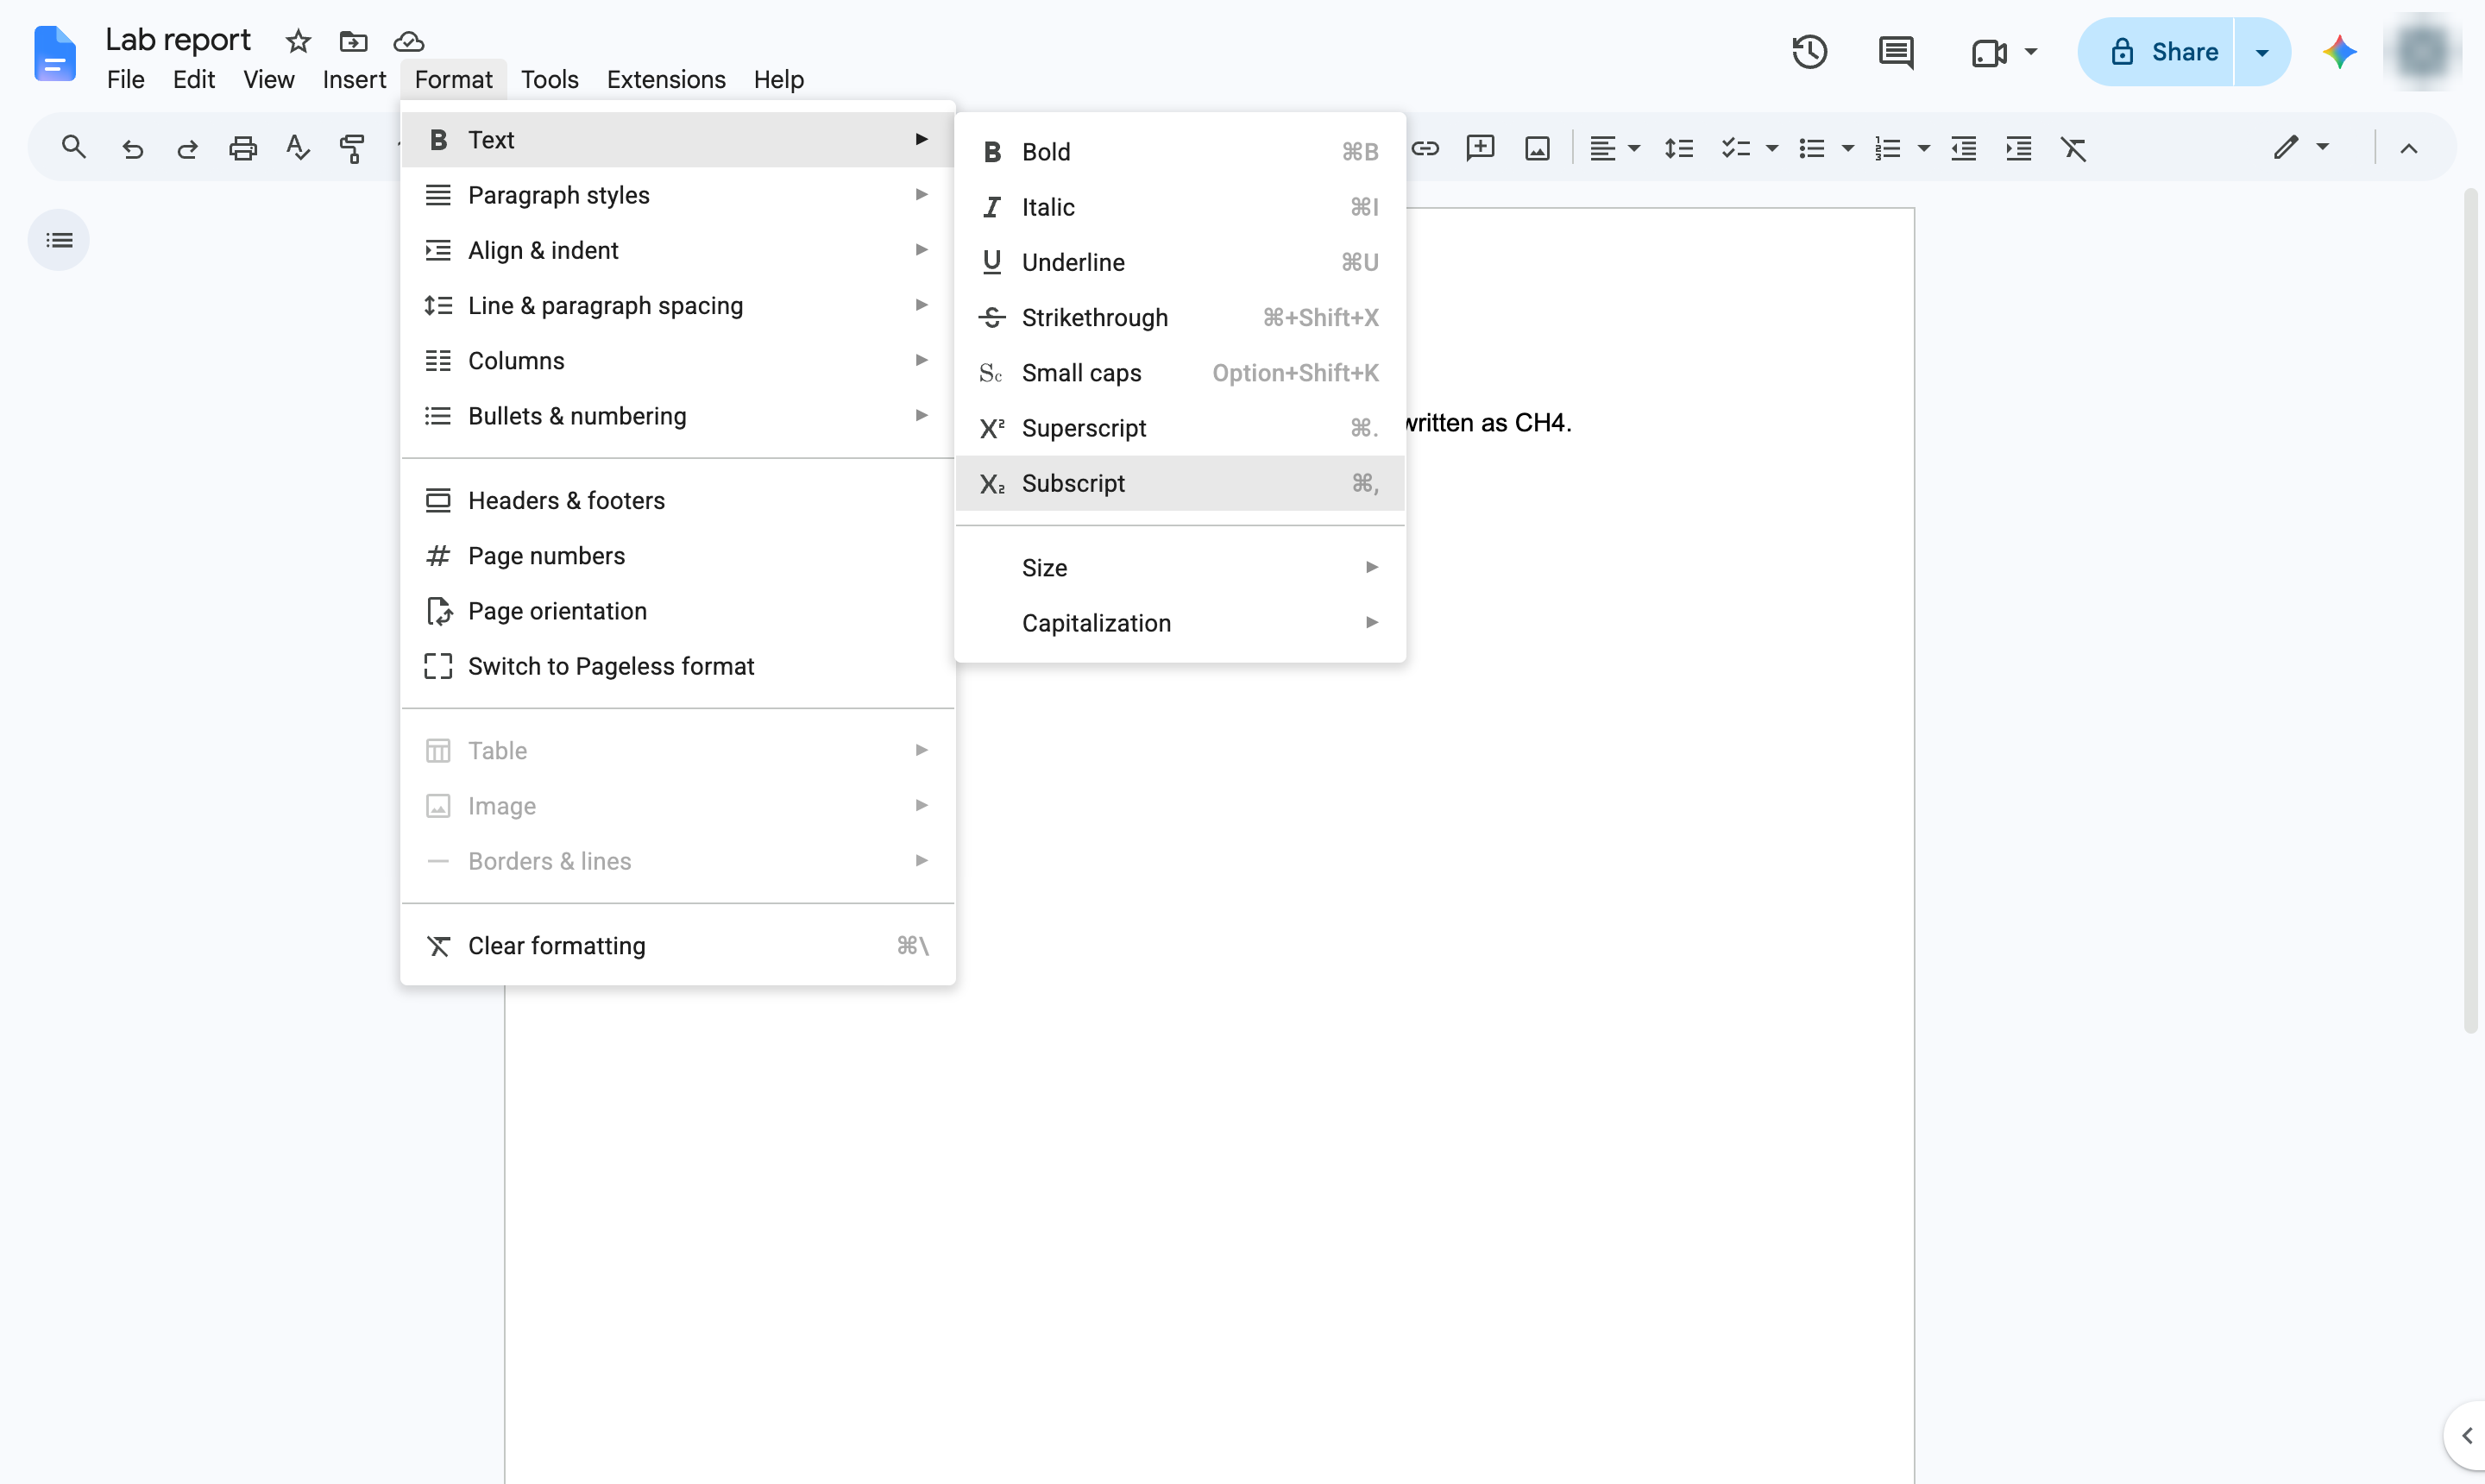Open the Paragraph styles submenu

[x=677, y=195]
